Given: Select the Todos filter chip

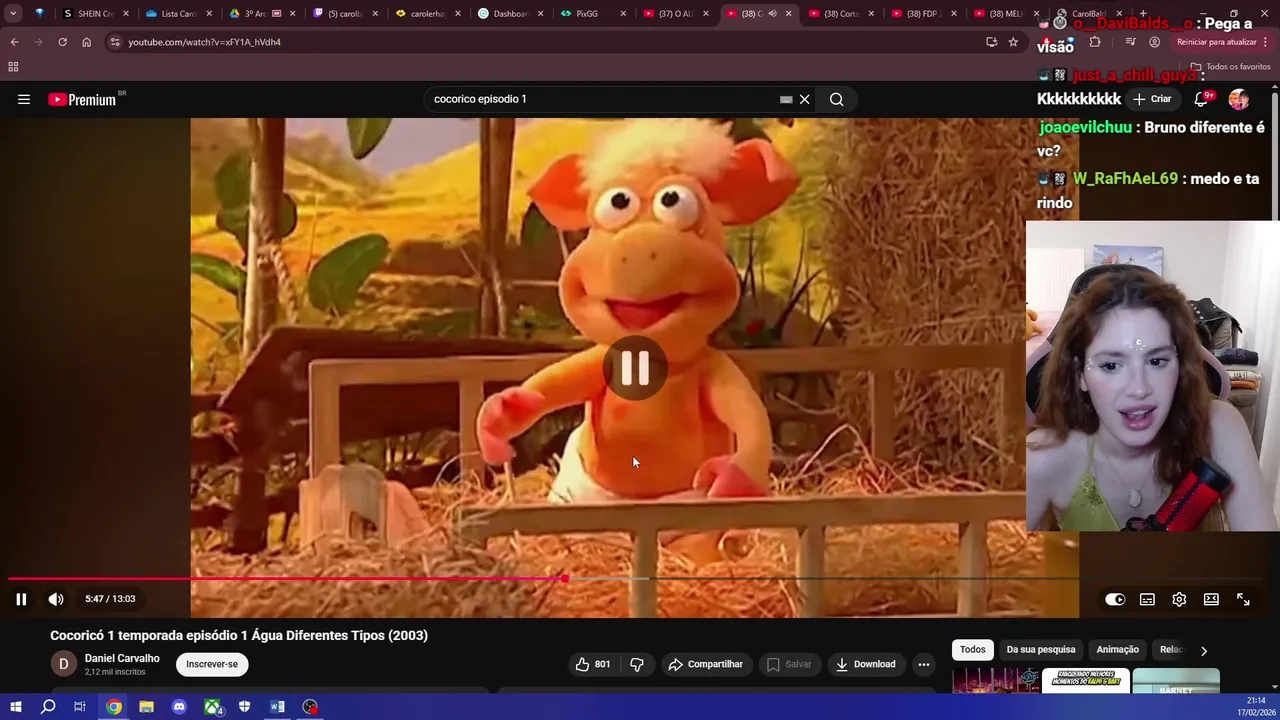Looking at the screenshot, I should tap(973, 650).
